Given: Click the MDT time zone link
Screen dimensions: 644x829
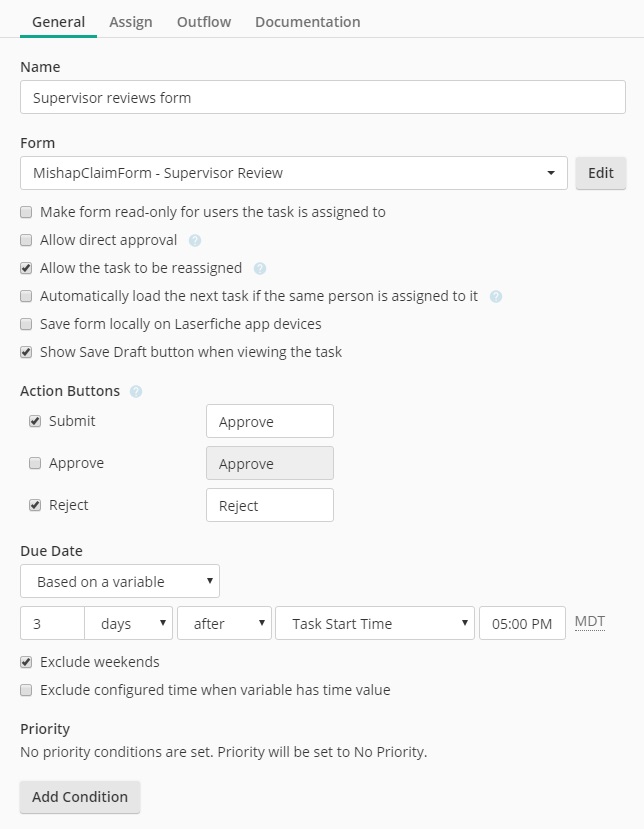Looking at the screenshot, I should (590, 622).
